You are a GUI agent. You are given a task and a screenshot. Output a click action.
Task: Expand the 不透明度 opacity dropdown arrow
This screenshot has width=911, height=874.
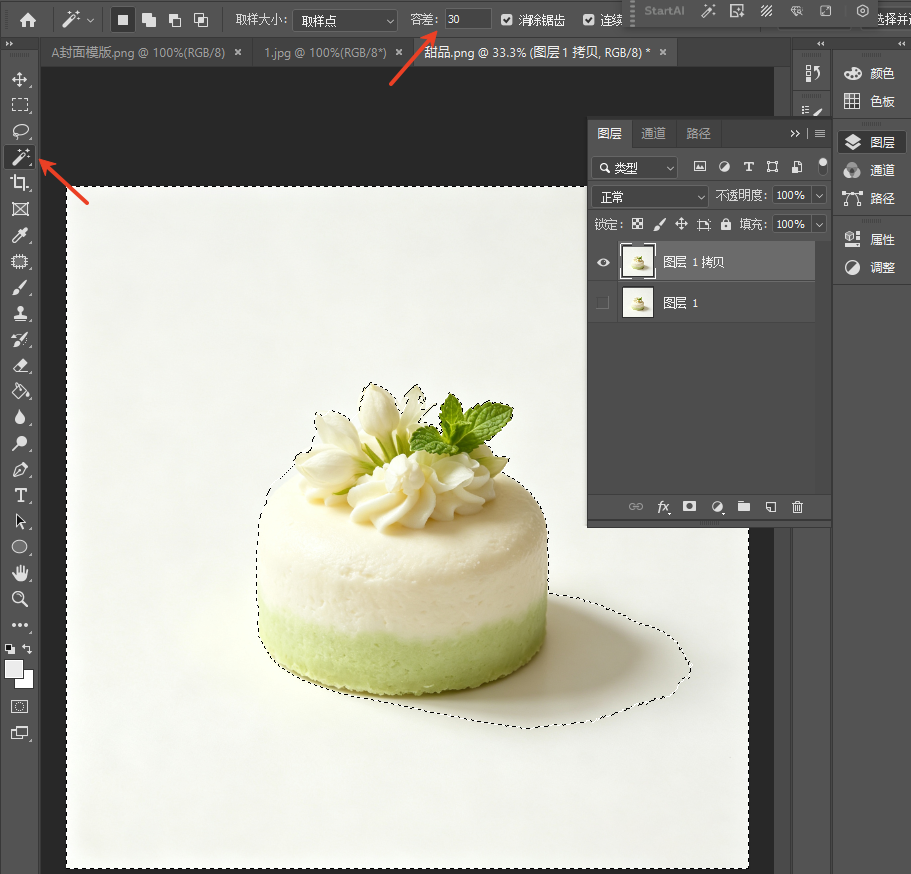(x=819, y=195)
